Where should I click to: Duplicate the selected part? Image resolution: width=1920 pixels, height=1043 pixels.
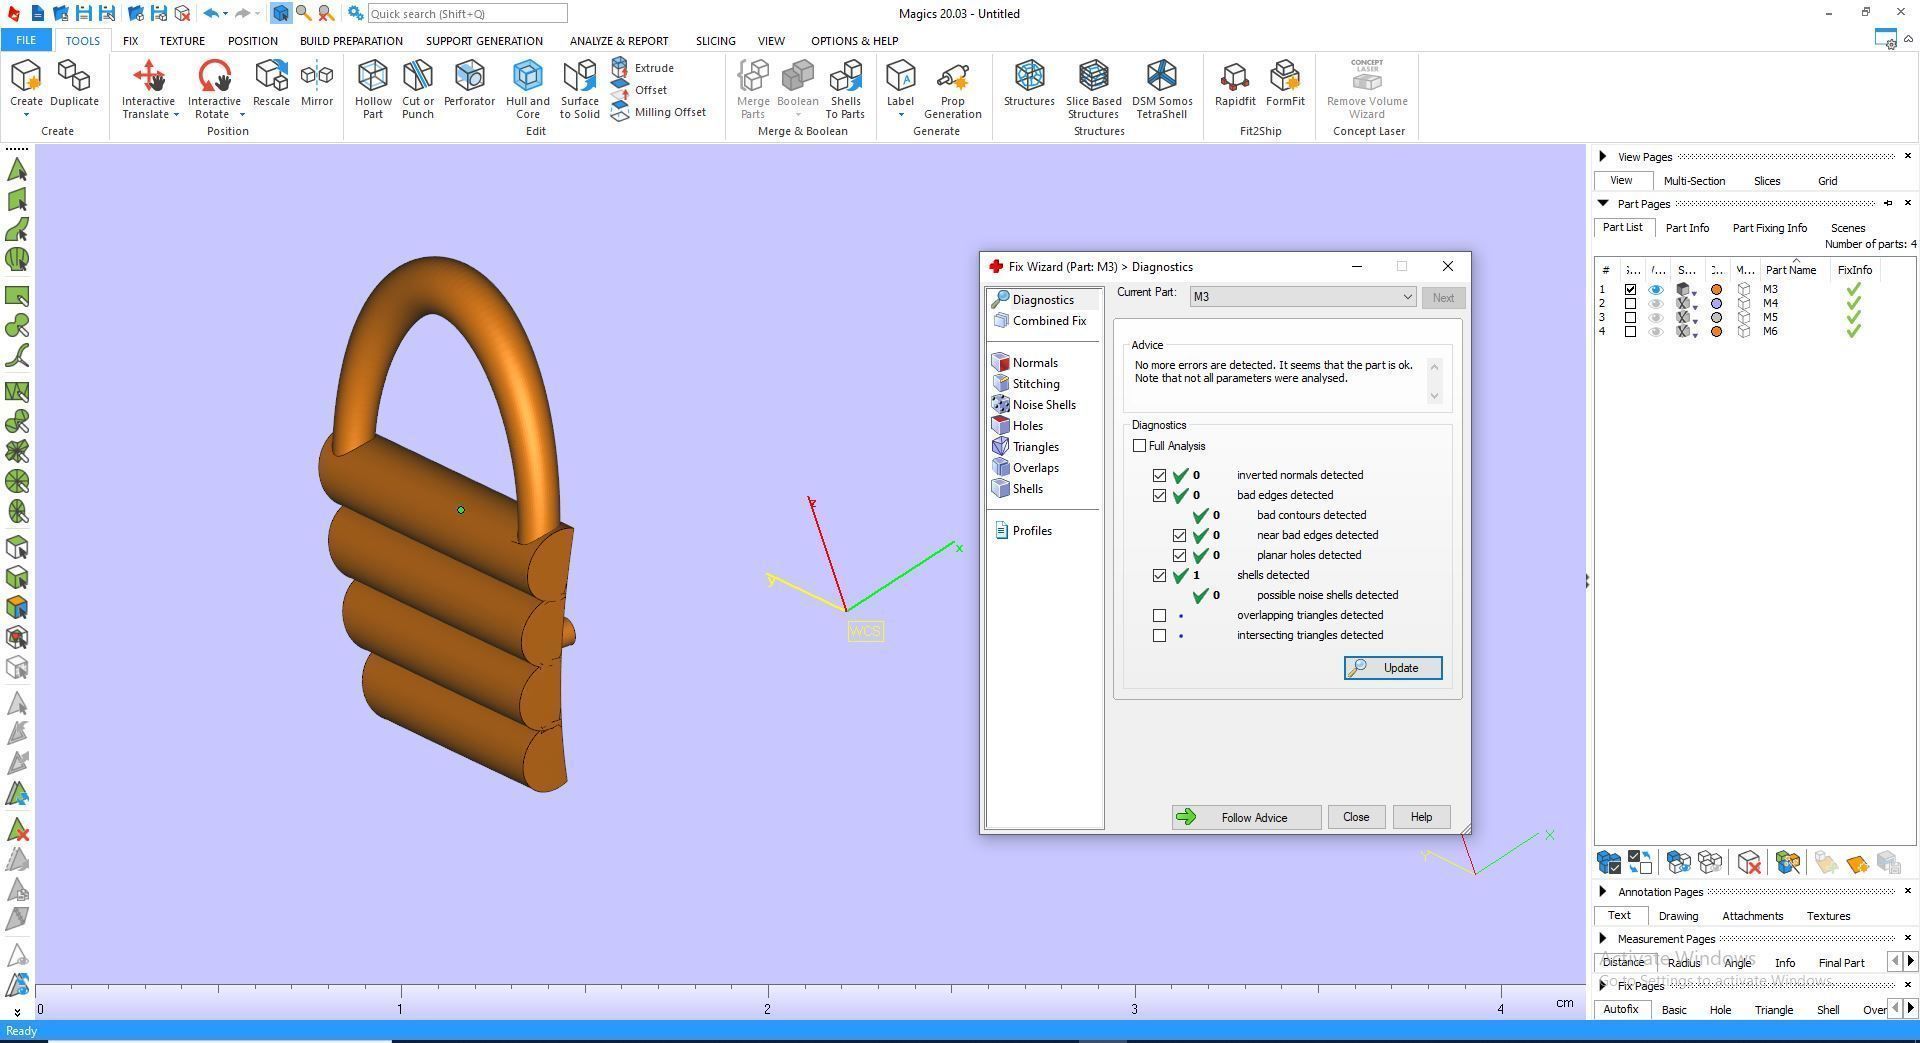pos(74,84)
